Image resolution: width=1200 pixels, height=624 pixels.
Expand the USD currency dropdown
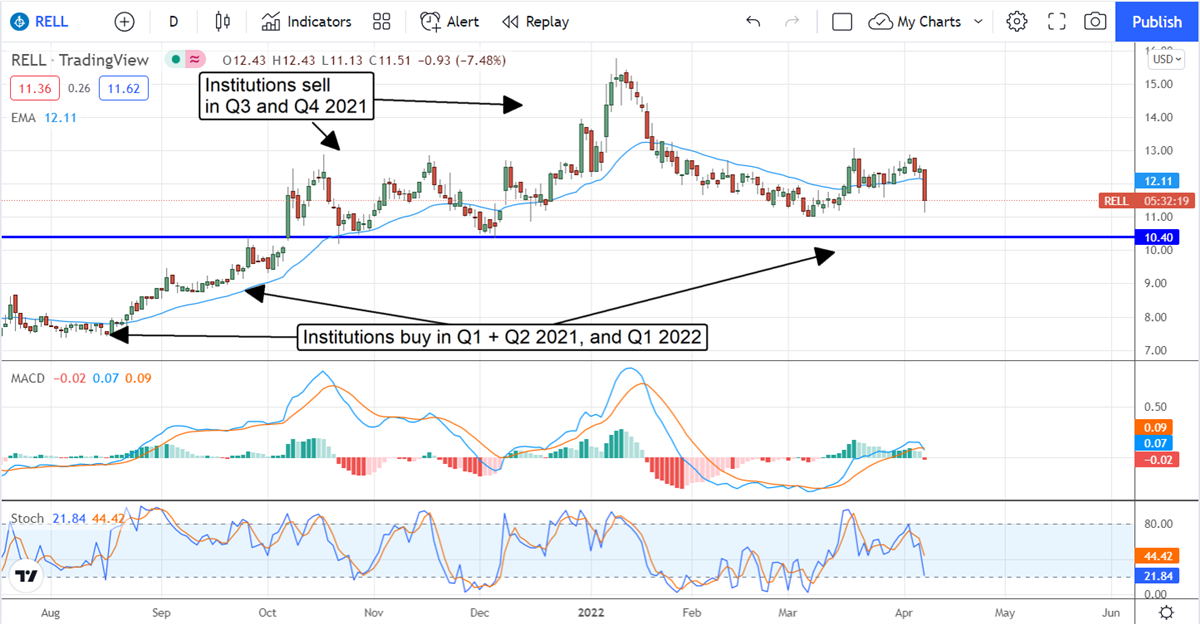pos(1166,59)
